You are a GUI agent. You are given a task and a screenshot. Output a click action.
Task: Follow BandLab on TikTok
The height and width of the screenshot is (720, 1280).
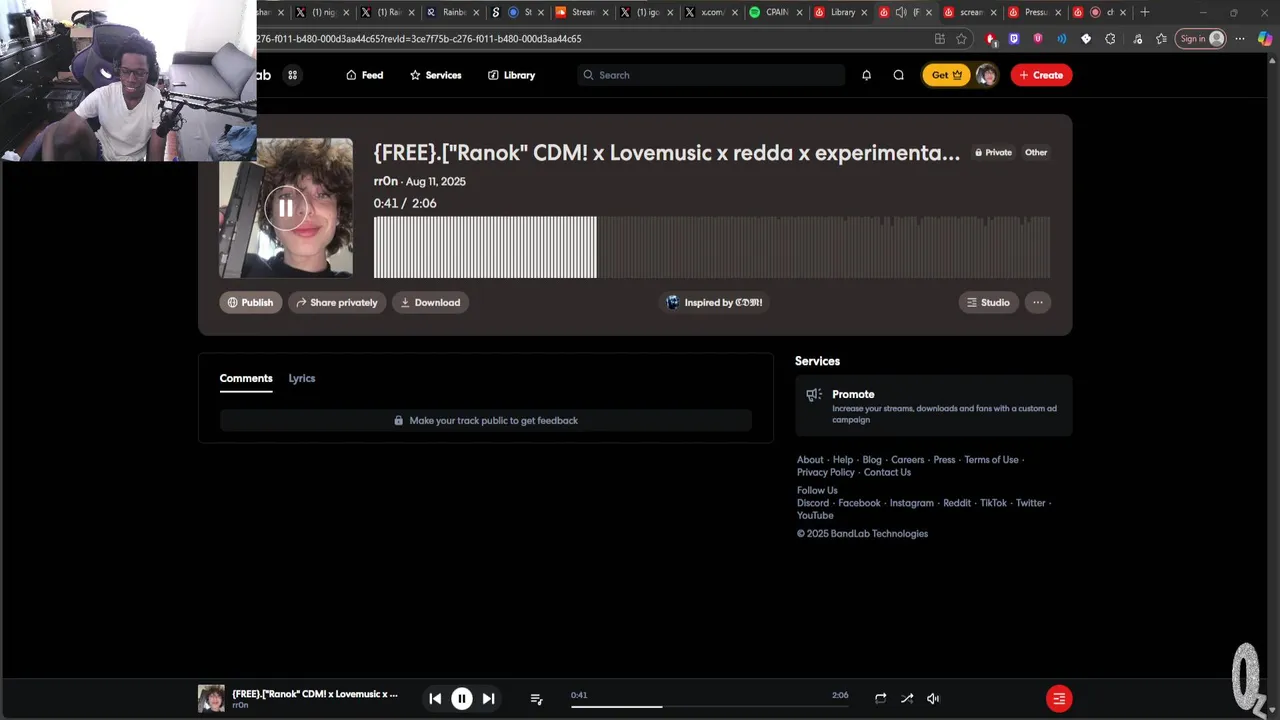click(x=993, y=503)
